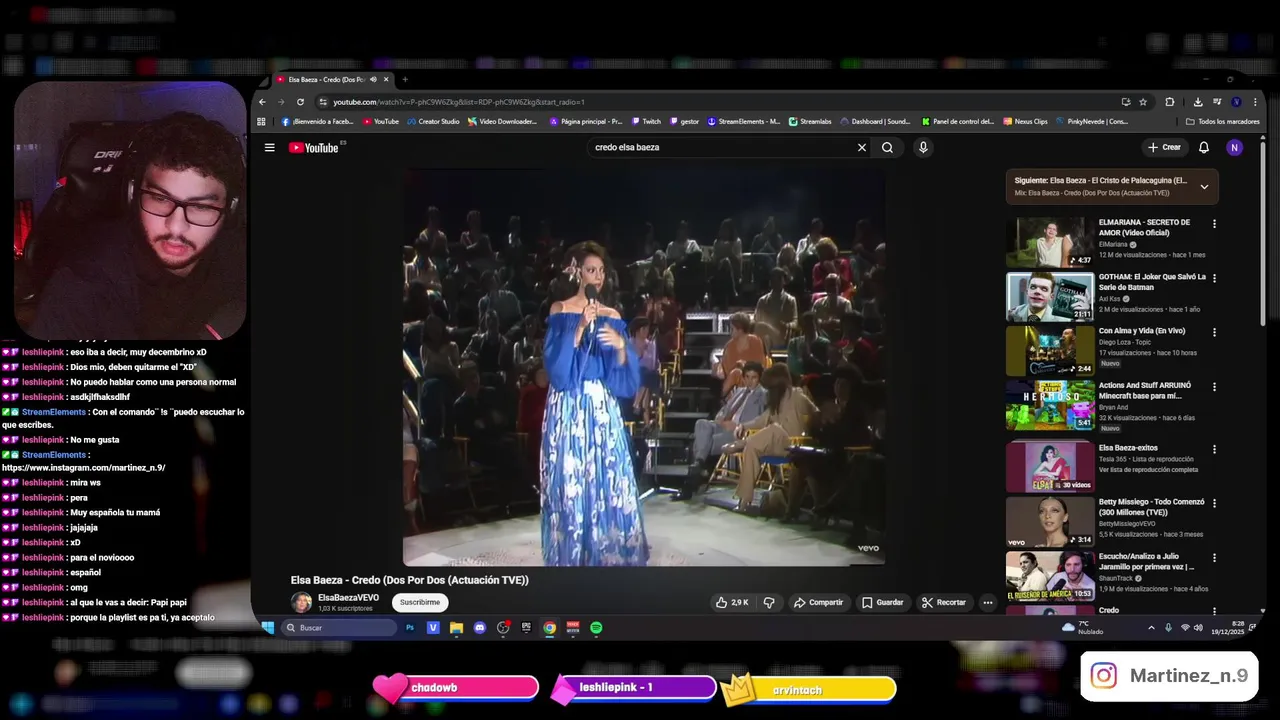The width and height of the screenshot is (1280, 720).
Task: Bookmark this page with the star
Action: pyautogui.click(x=1143, y=102)
